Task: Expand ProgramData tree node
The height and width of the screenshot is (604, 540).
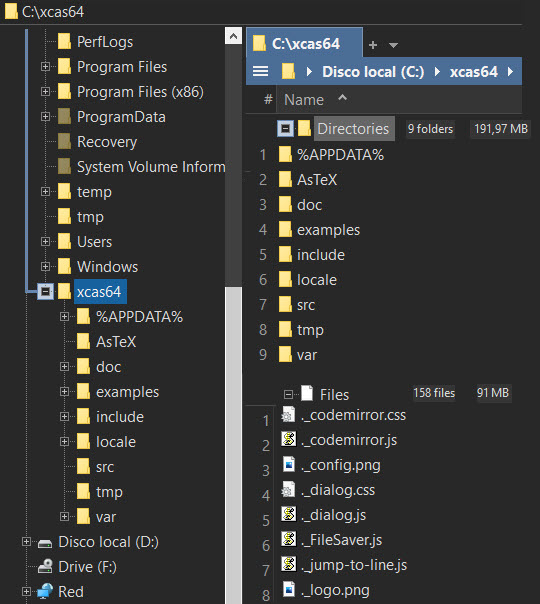Action: (45, 116)
